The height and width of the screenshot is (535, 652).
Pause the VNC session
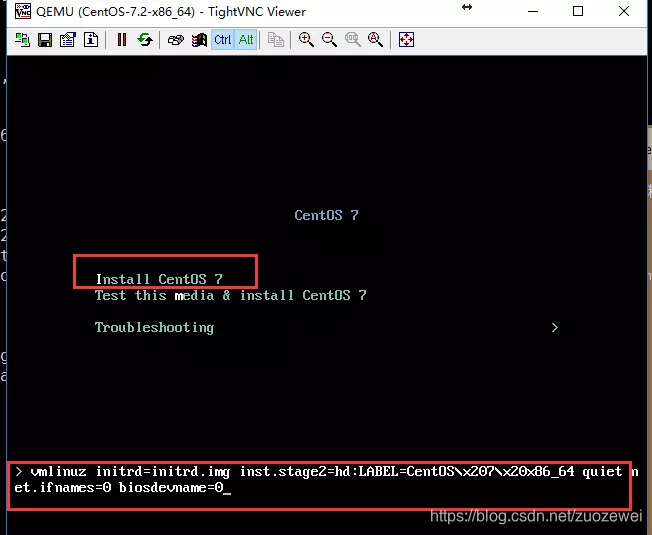click(122, 40)
